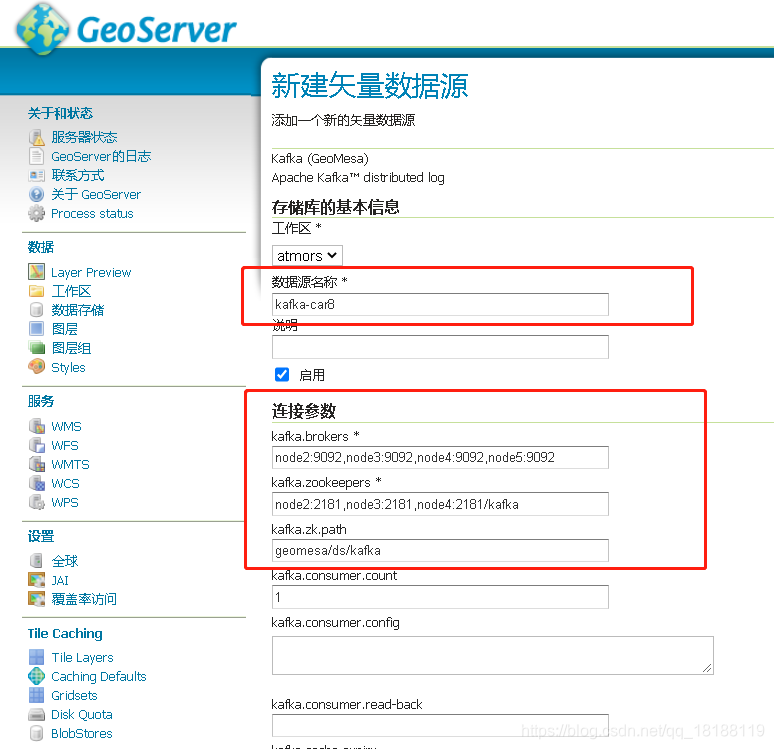This screenshot has height=749, width=774.
Task: Open Process status link
Action: click(92, 214)
